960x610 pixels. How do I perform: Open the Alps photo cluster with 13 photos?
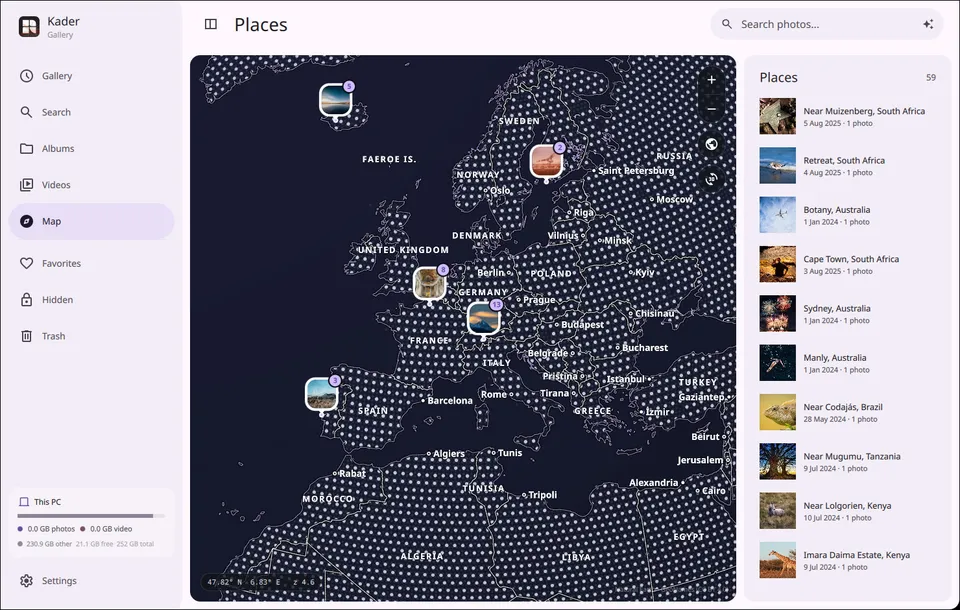pos(484,318)
